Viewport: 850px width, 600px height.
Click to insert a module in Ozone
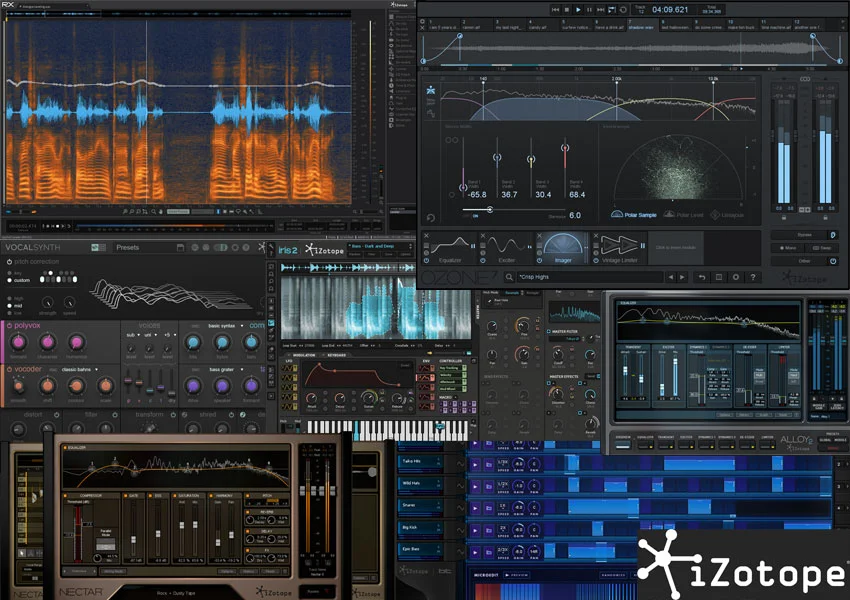675,248
